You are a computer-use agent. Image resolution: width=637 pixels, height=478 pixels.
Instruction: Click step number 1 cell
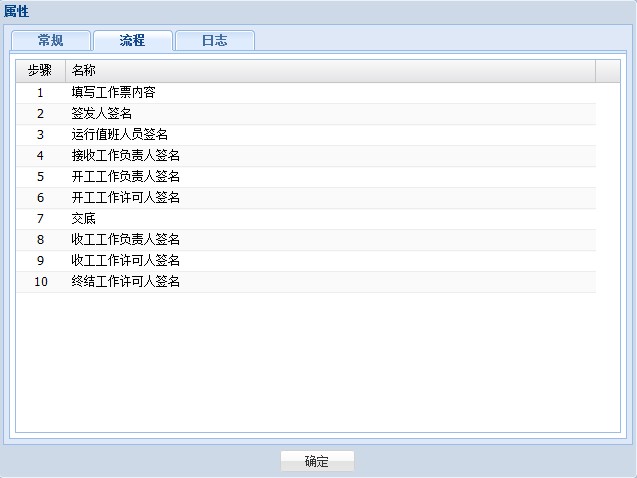pos(40,93)
